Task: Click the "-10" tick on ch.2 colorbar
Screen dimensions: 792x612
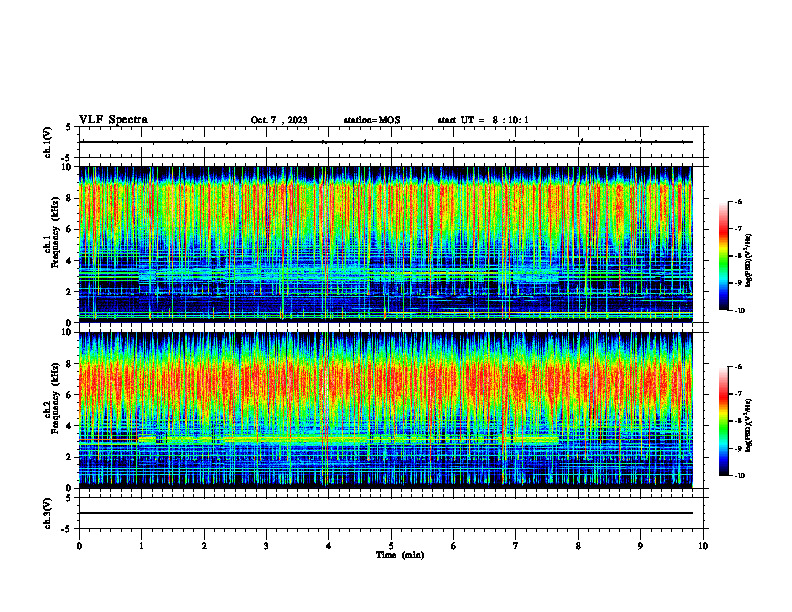Action: pyautogui.click(x=739, y=476)
